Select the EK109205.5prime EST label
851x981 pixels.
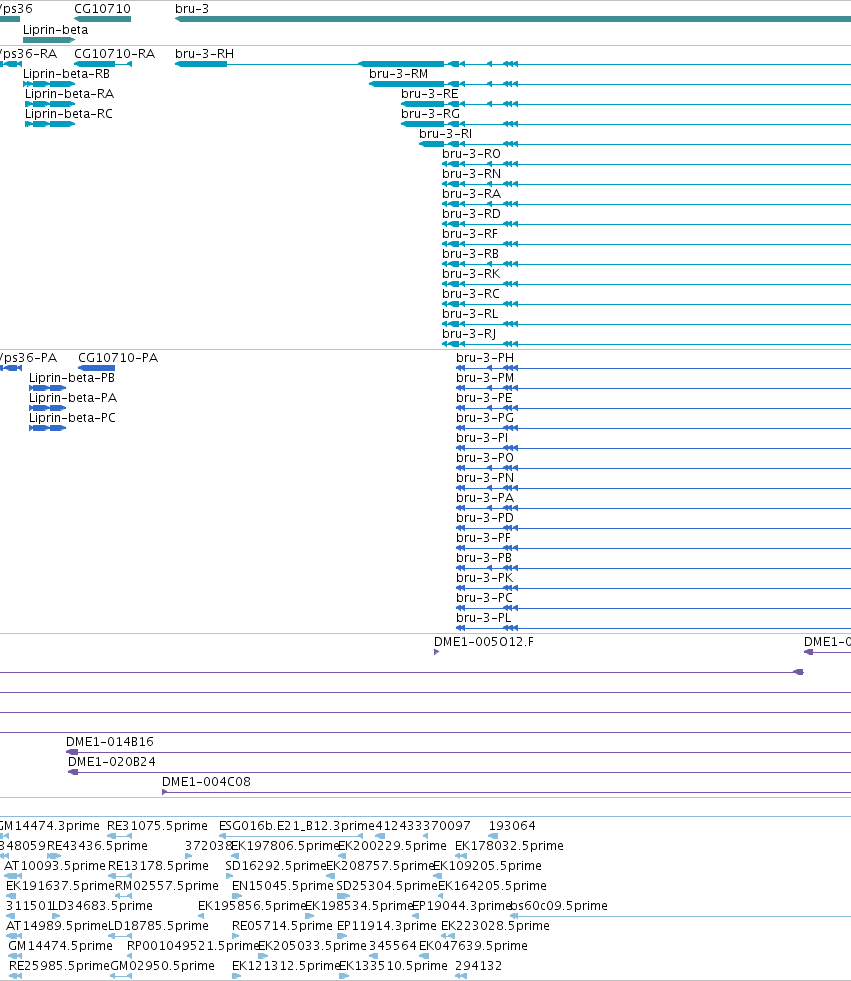click(x=487, y=866)
